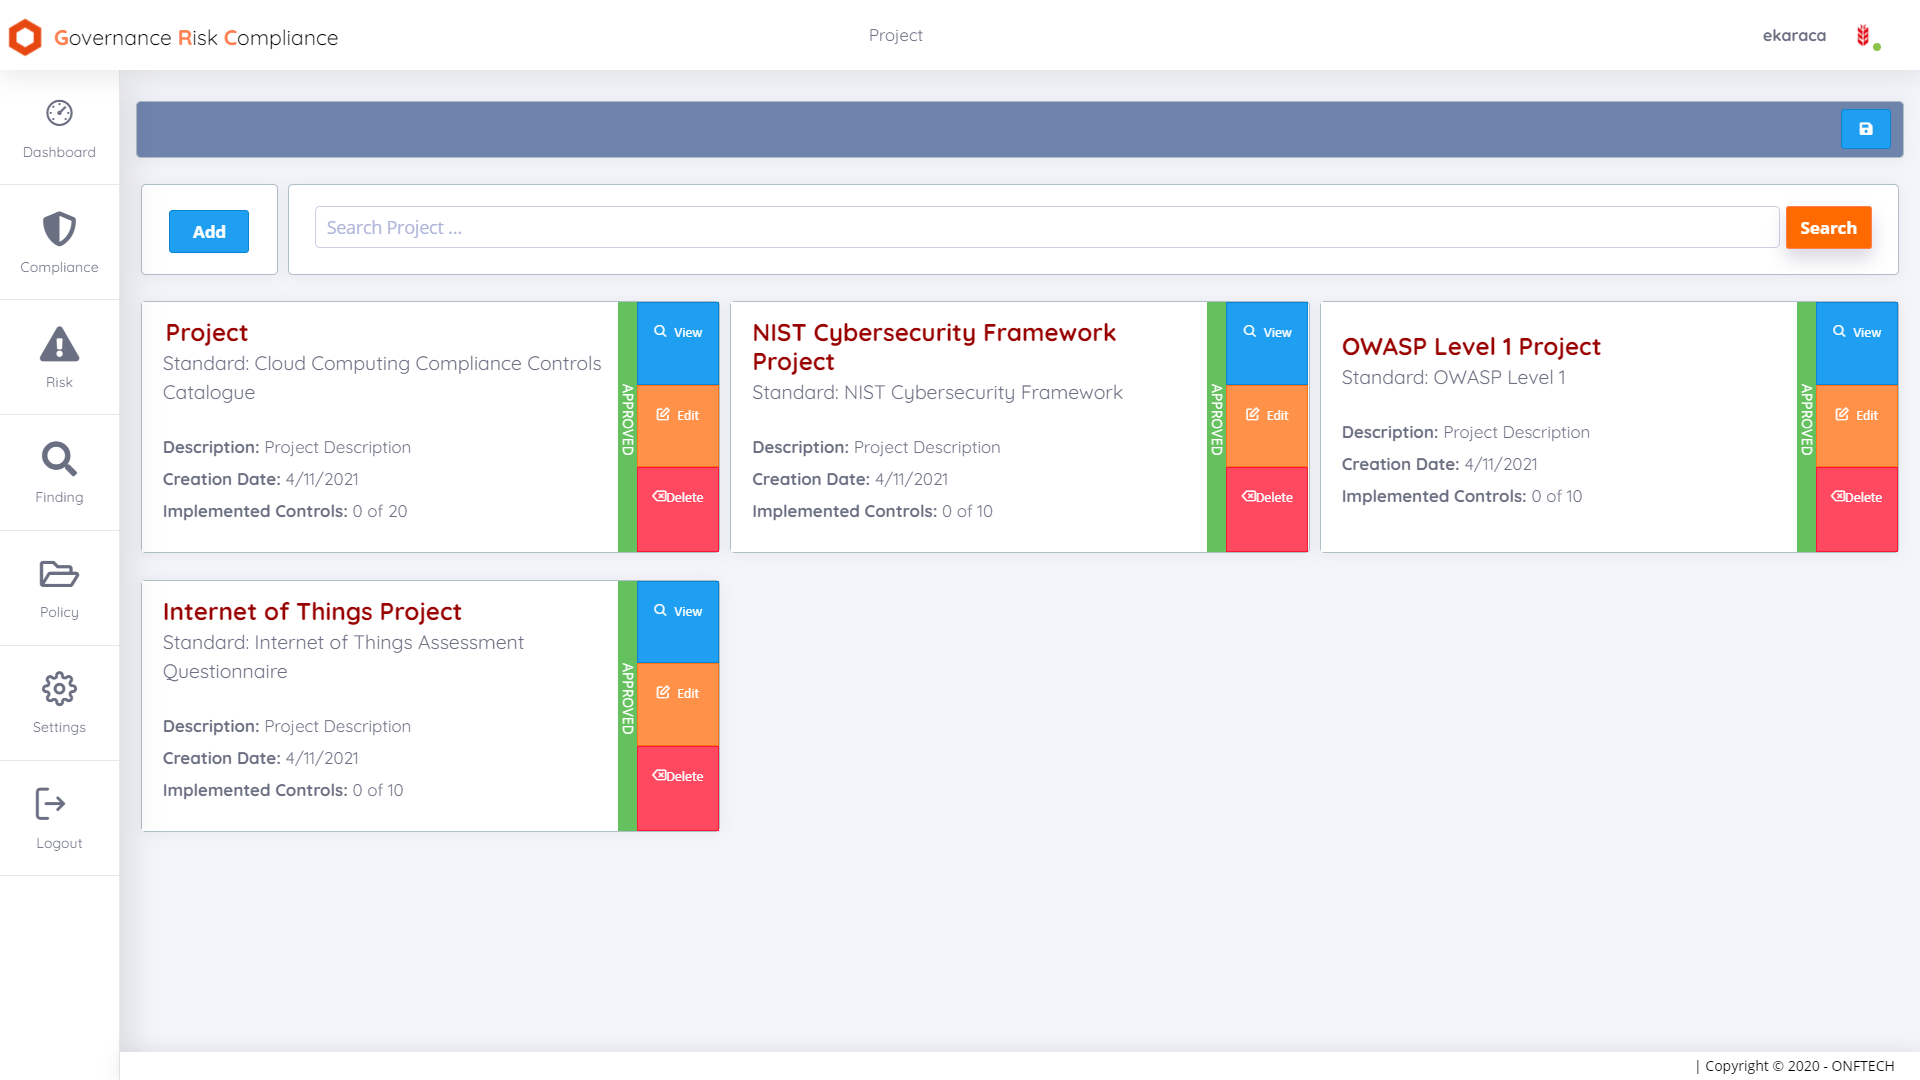The image size is (1920, 1080).
Task: Click the green APPROVED strip on NIST card
Action: (1216, 427)
